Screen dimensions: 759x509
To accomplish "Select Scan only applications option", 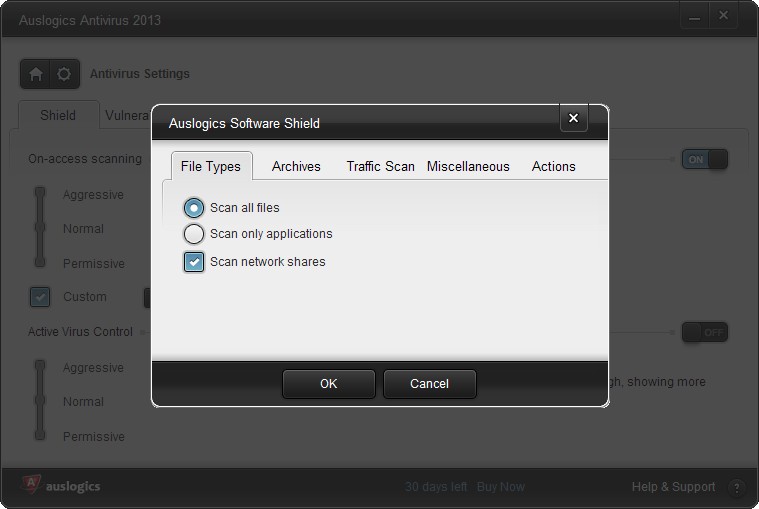I will [194, 234].
